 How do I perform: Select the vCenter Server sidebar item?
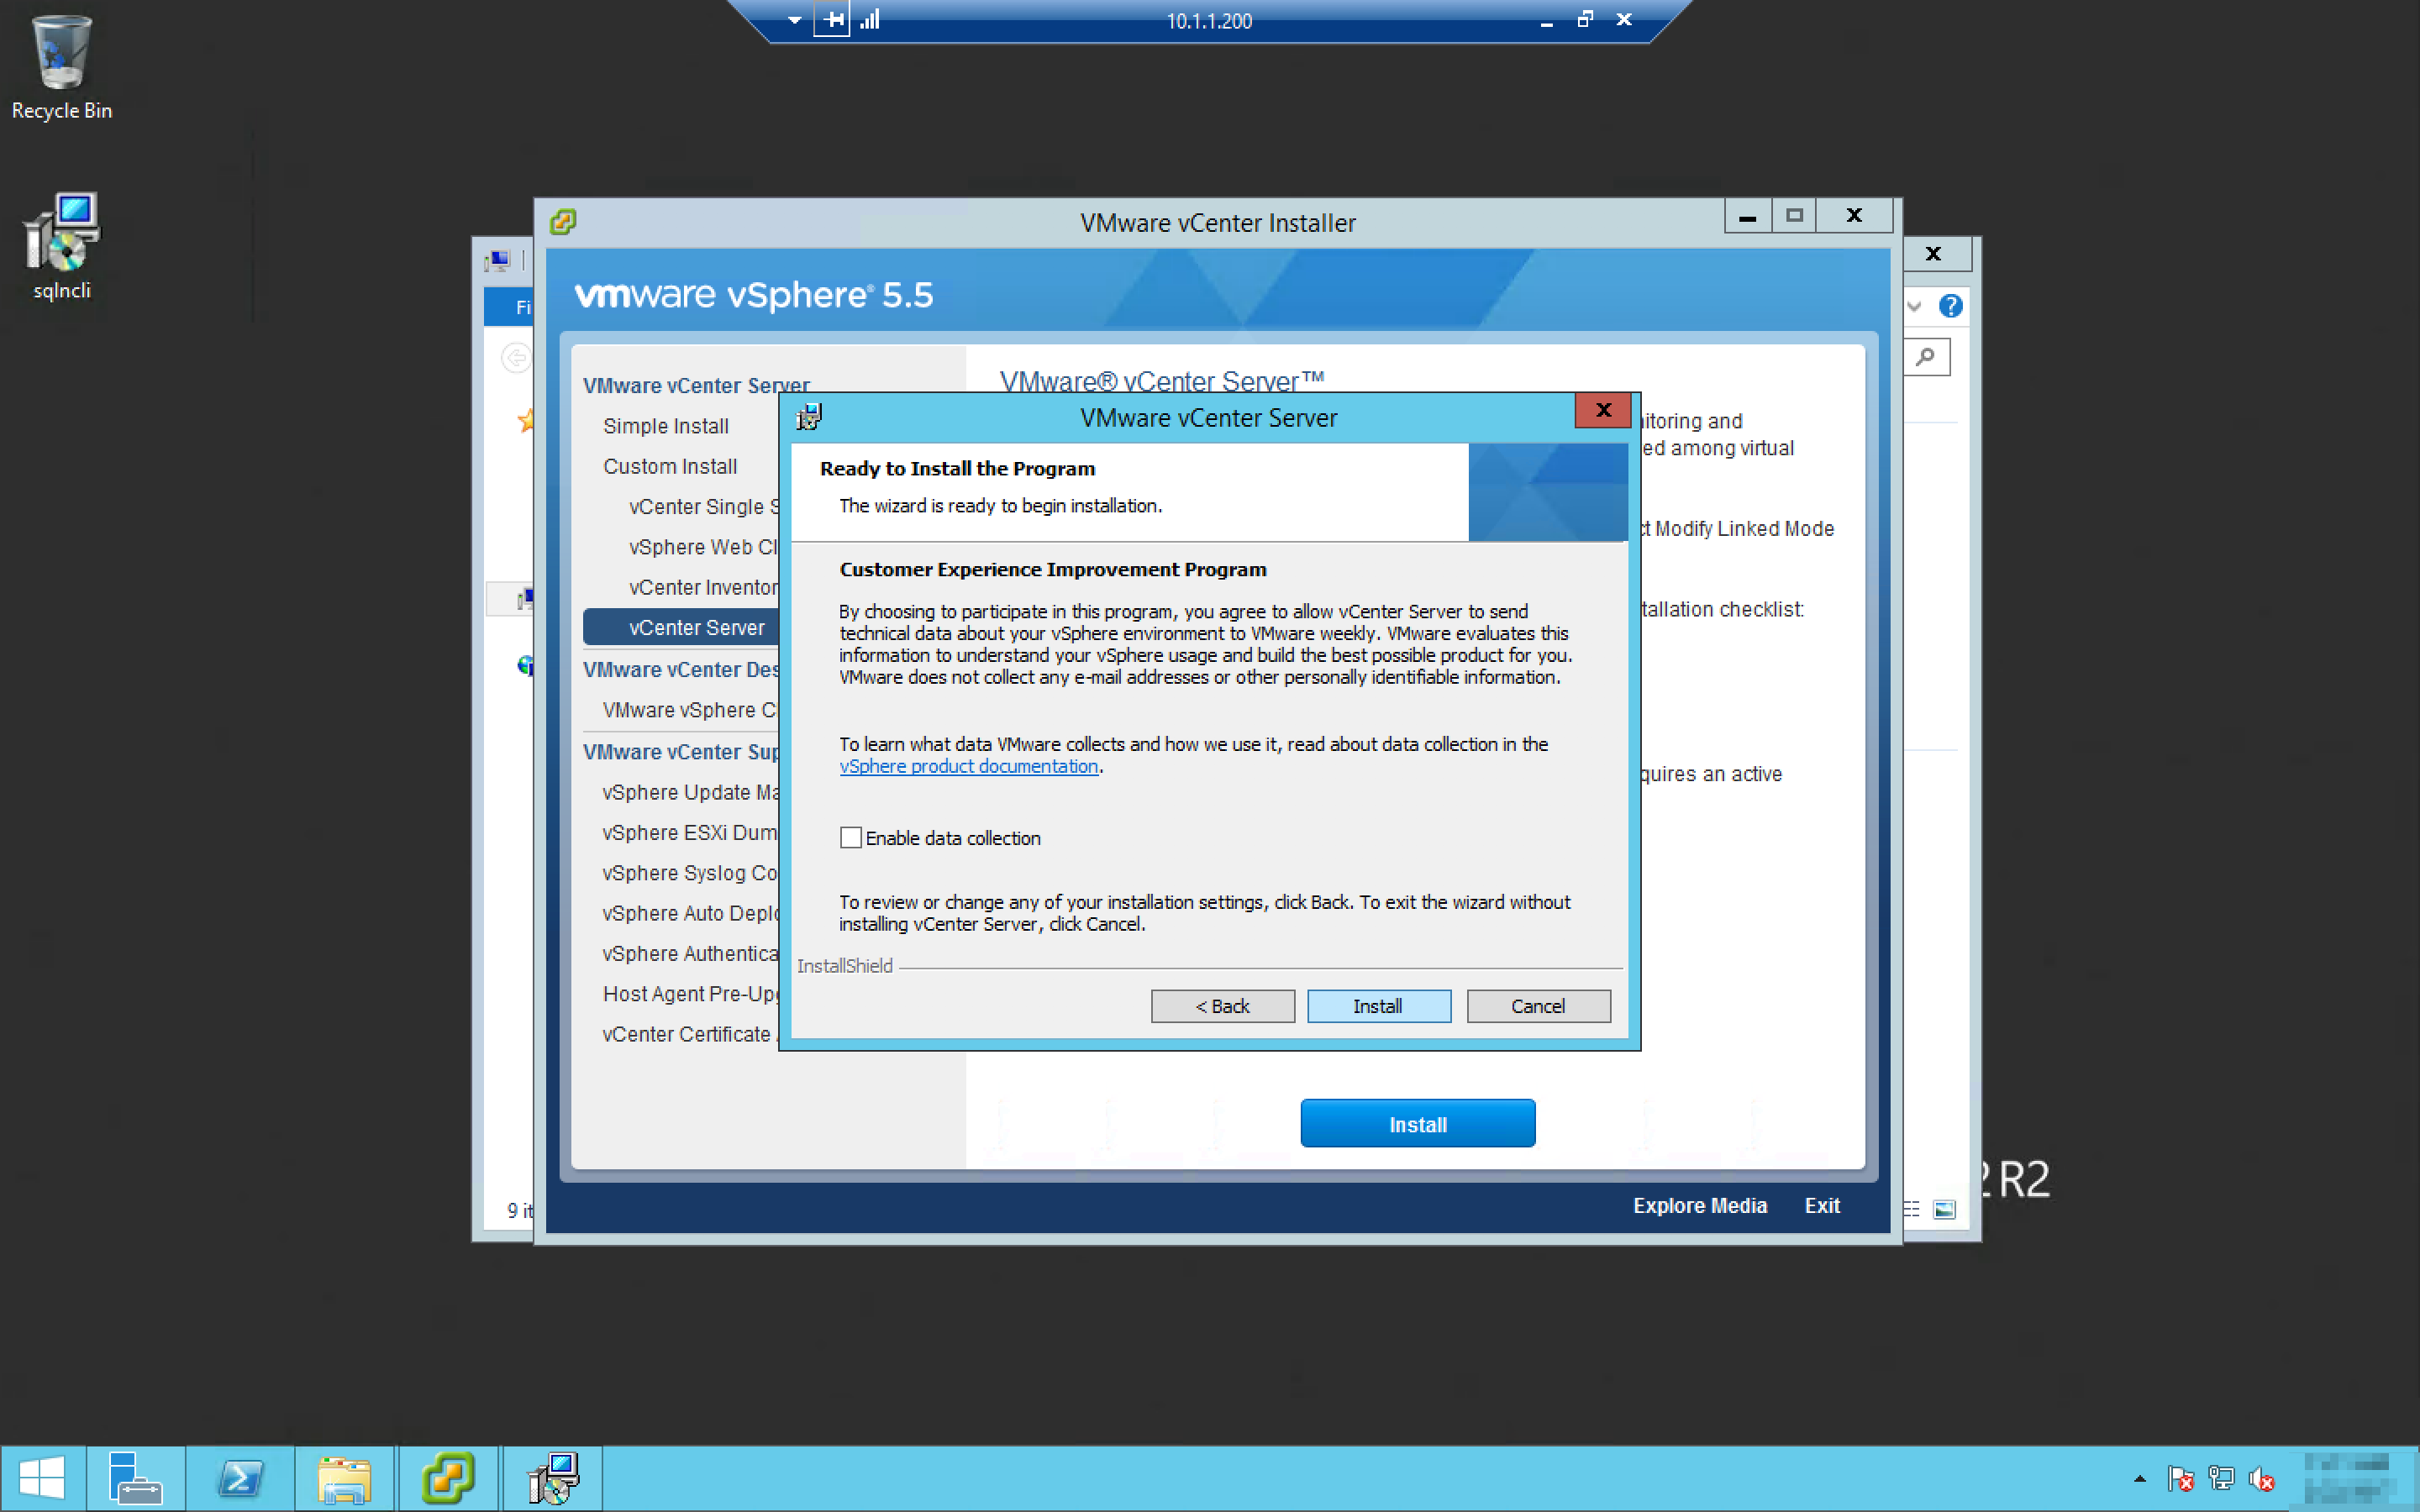pyautogui.click(x=696, y=628)
